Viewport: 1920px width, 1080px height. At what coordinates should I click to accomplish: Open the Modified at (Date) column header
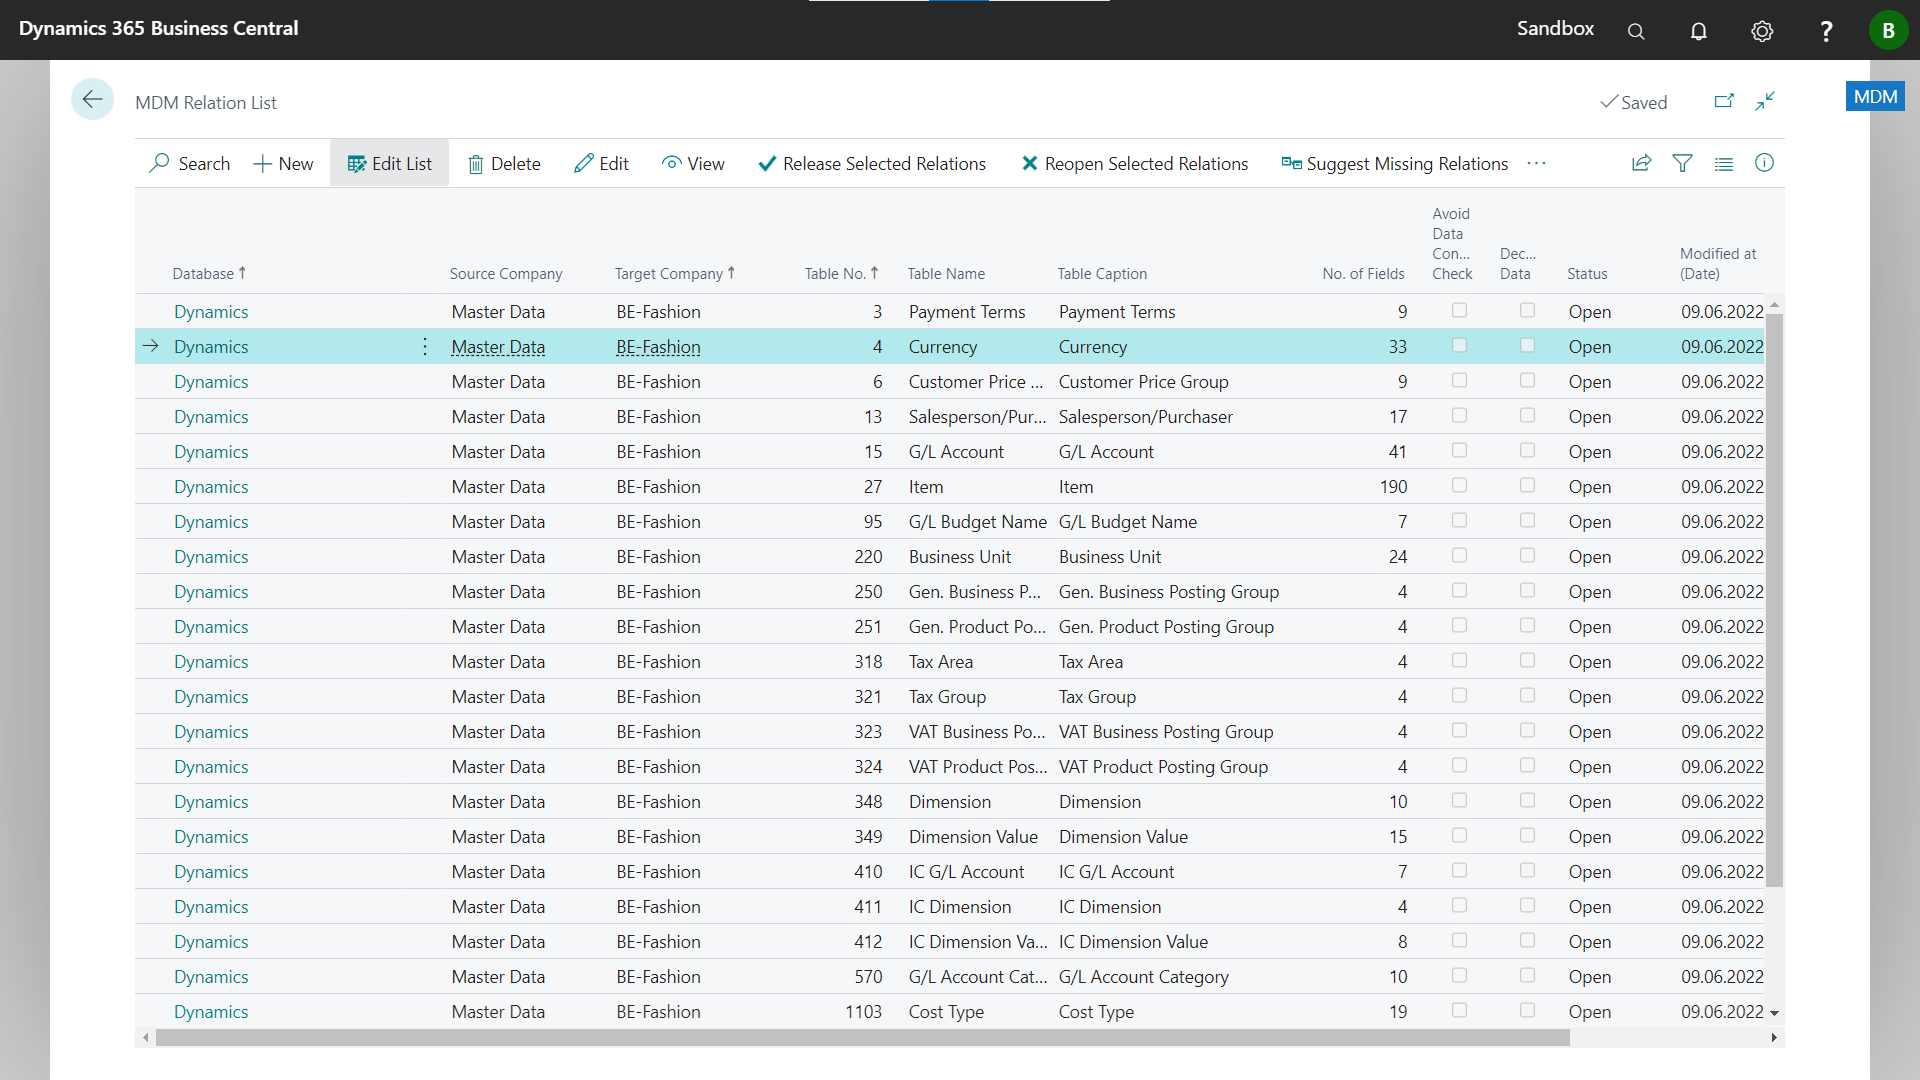pyautogui.click(x=1718, y=263)
